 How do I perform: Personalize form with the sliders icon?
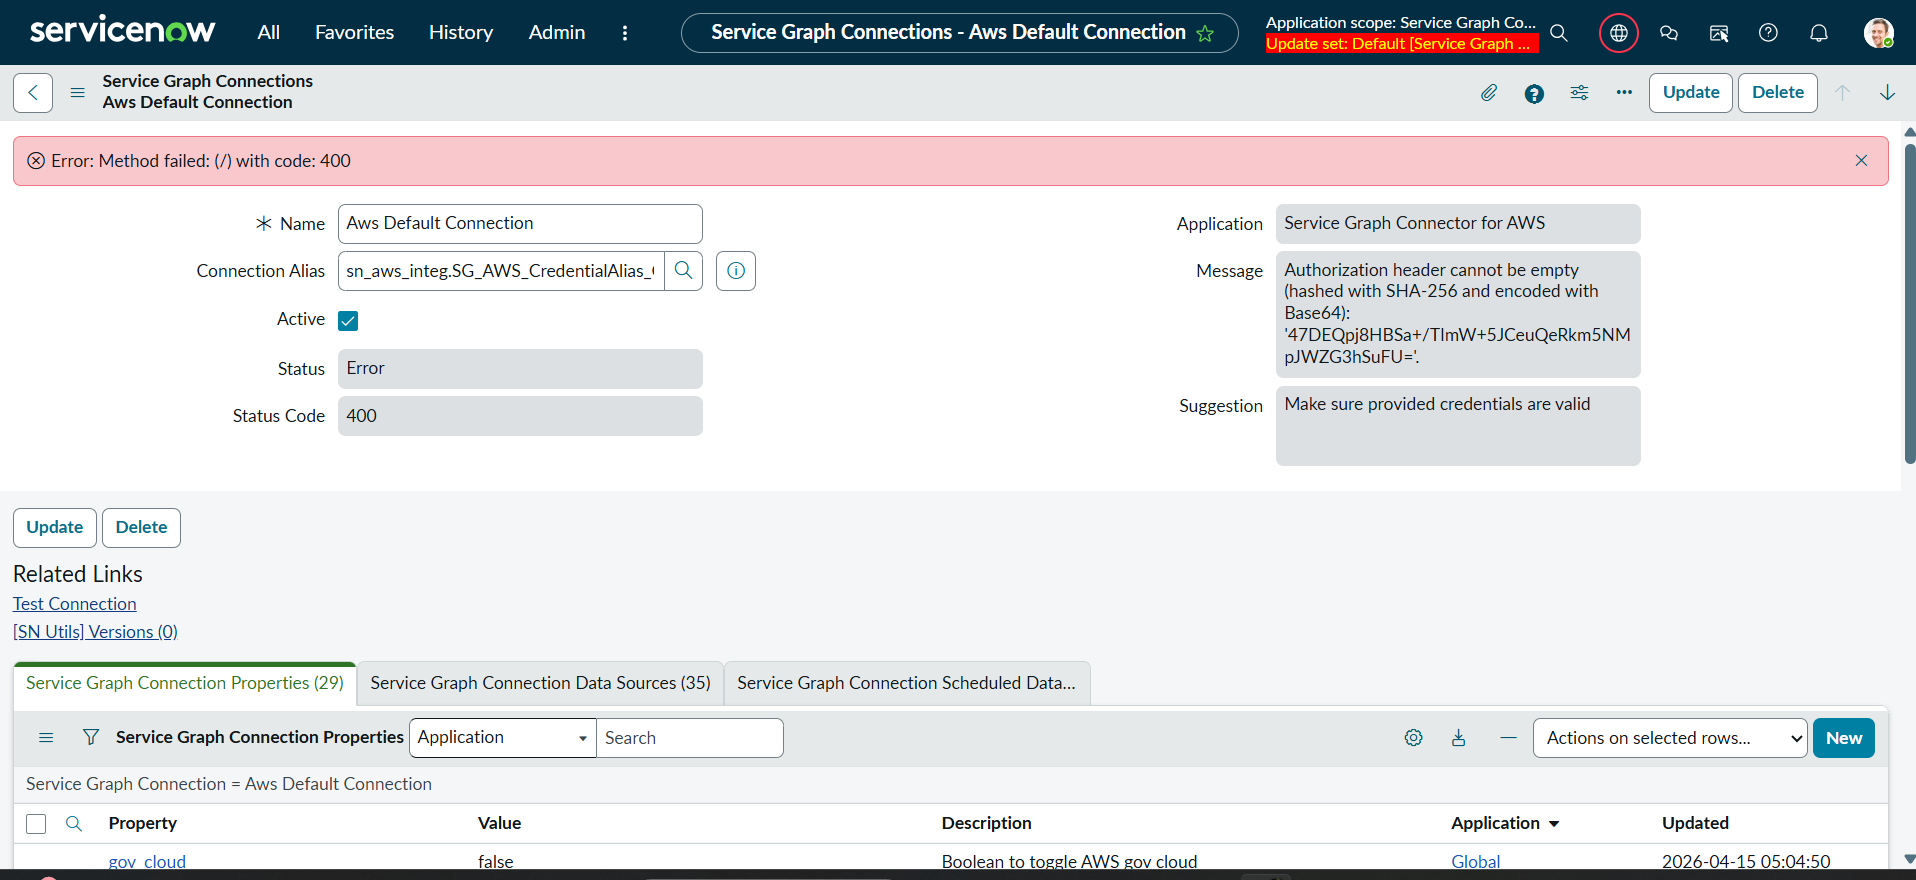1579,93
